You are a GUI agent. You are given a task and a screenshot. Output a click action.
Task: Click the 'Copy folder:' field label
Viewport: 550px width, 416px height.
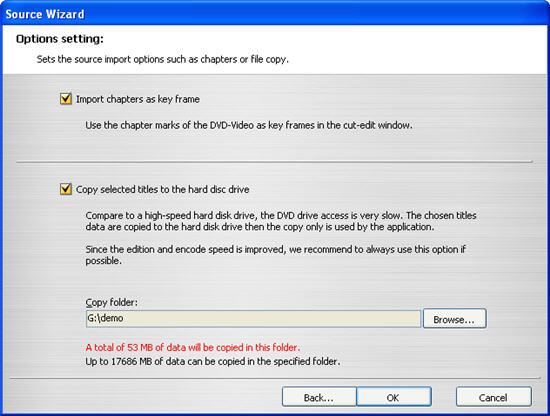(x=112, y=302)
